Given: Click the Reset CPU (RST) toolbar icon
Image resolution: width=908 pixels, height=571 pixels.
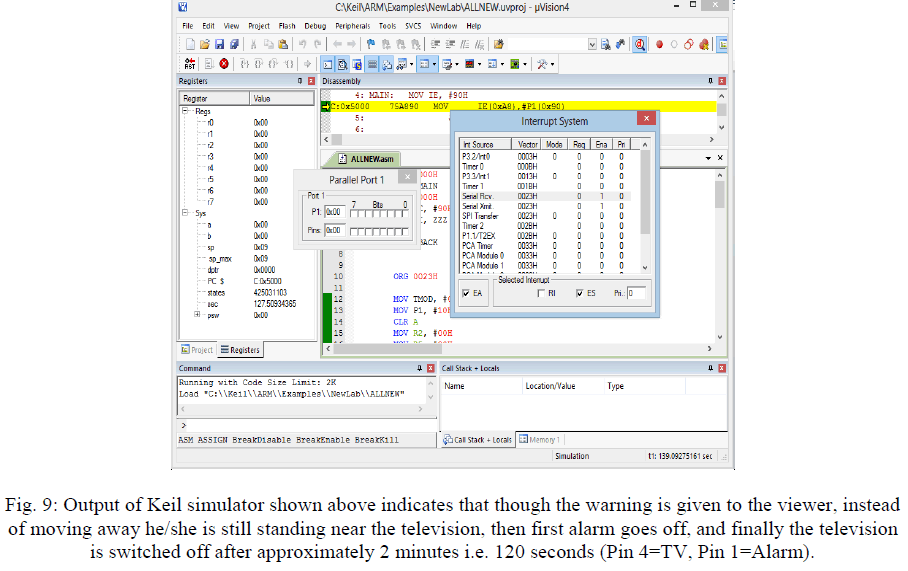Looking at the screenshot, I should pos(190,63).
